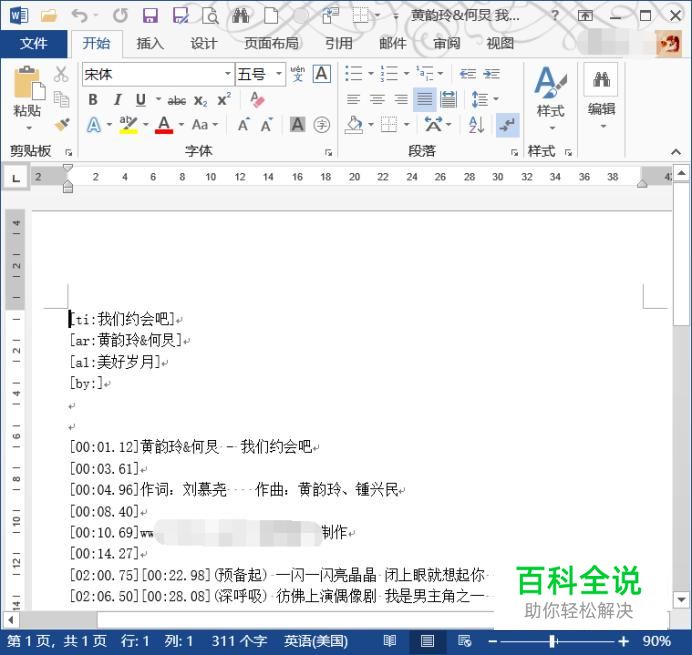This screenshot has width=692, height=655.
Task: Open the 文件 File tab
Action: click(34, 43)
